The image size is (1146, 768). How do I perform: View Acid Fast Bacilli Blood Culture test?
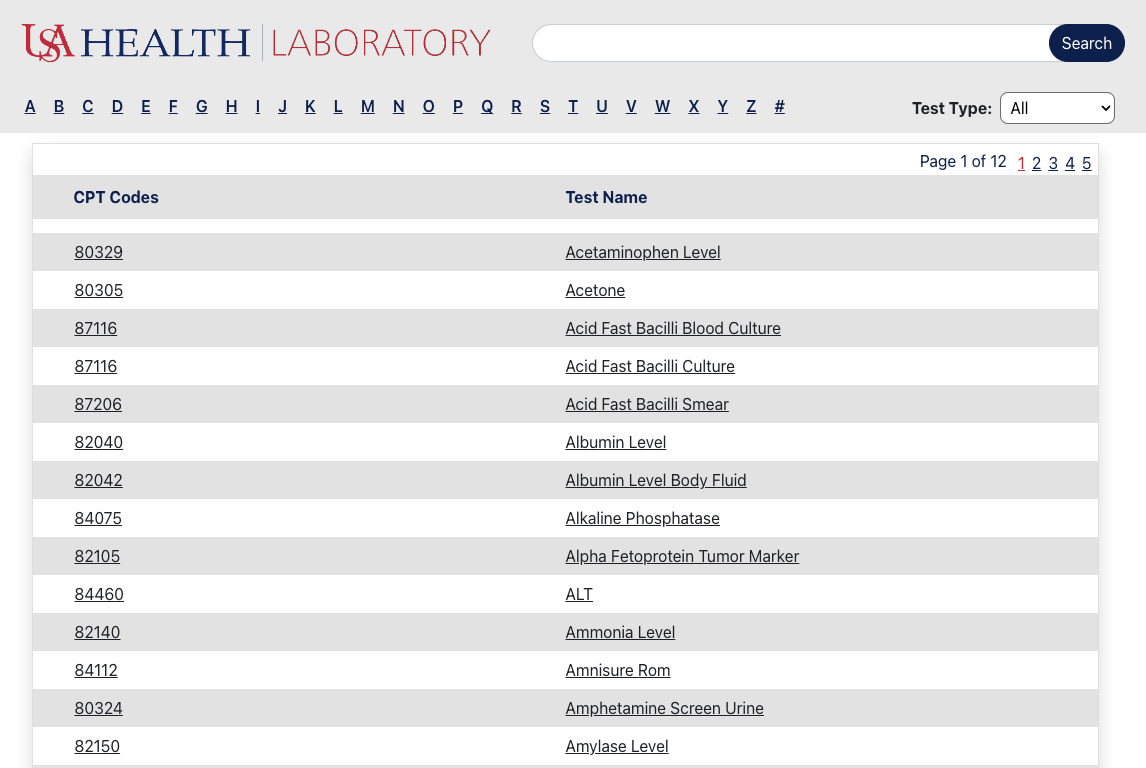673,329
